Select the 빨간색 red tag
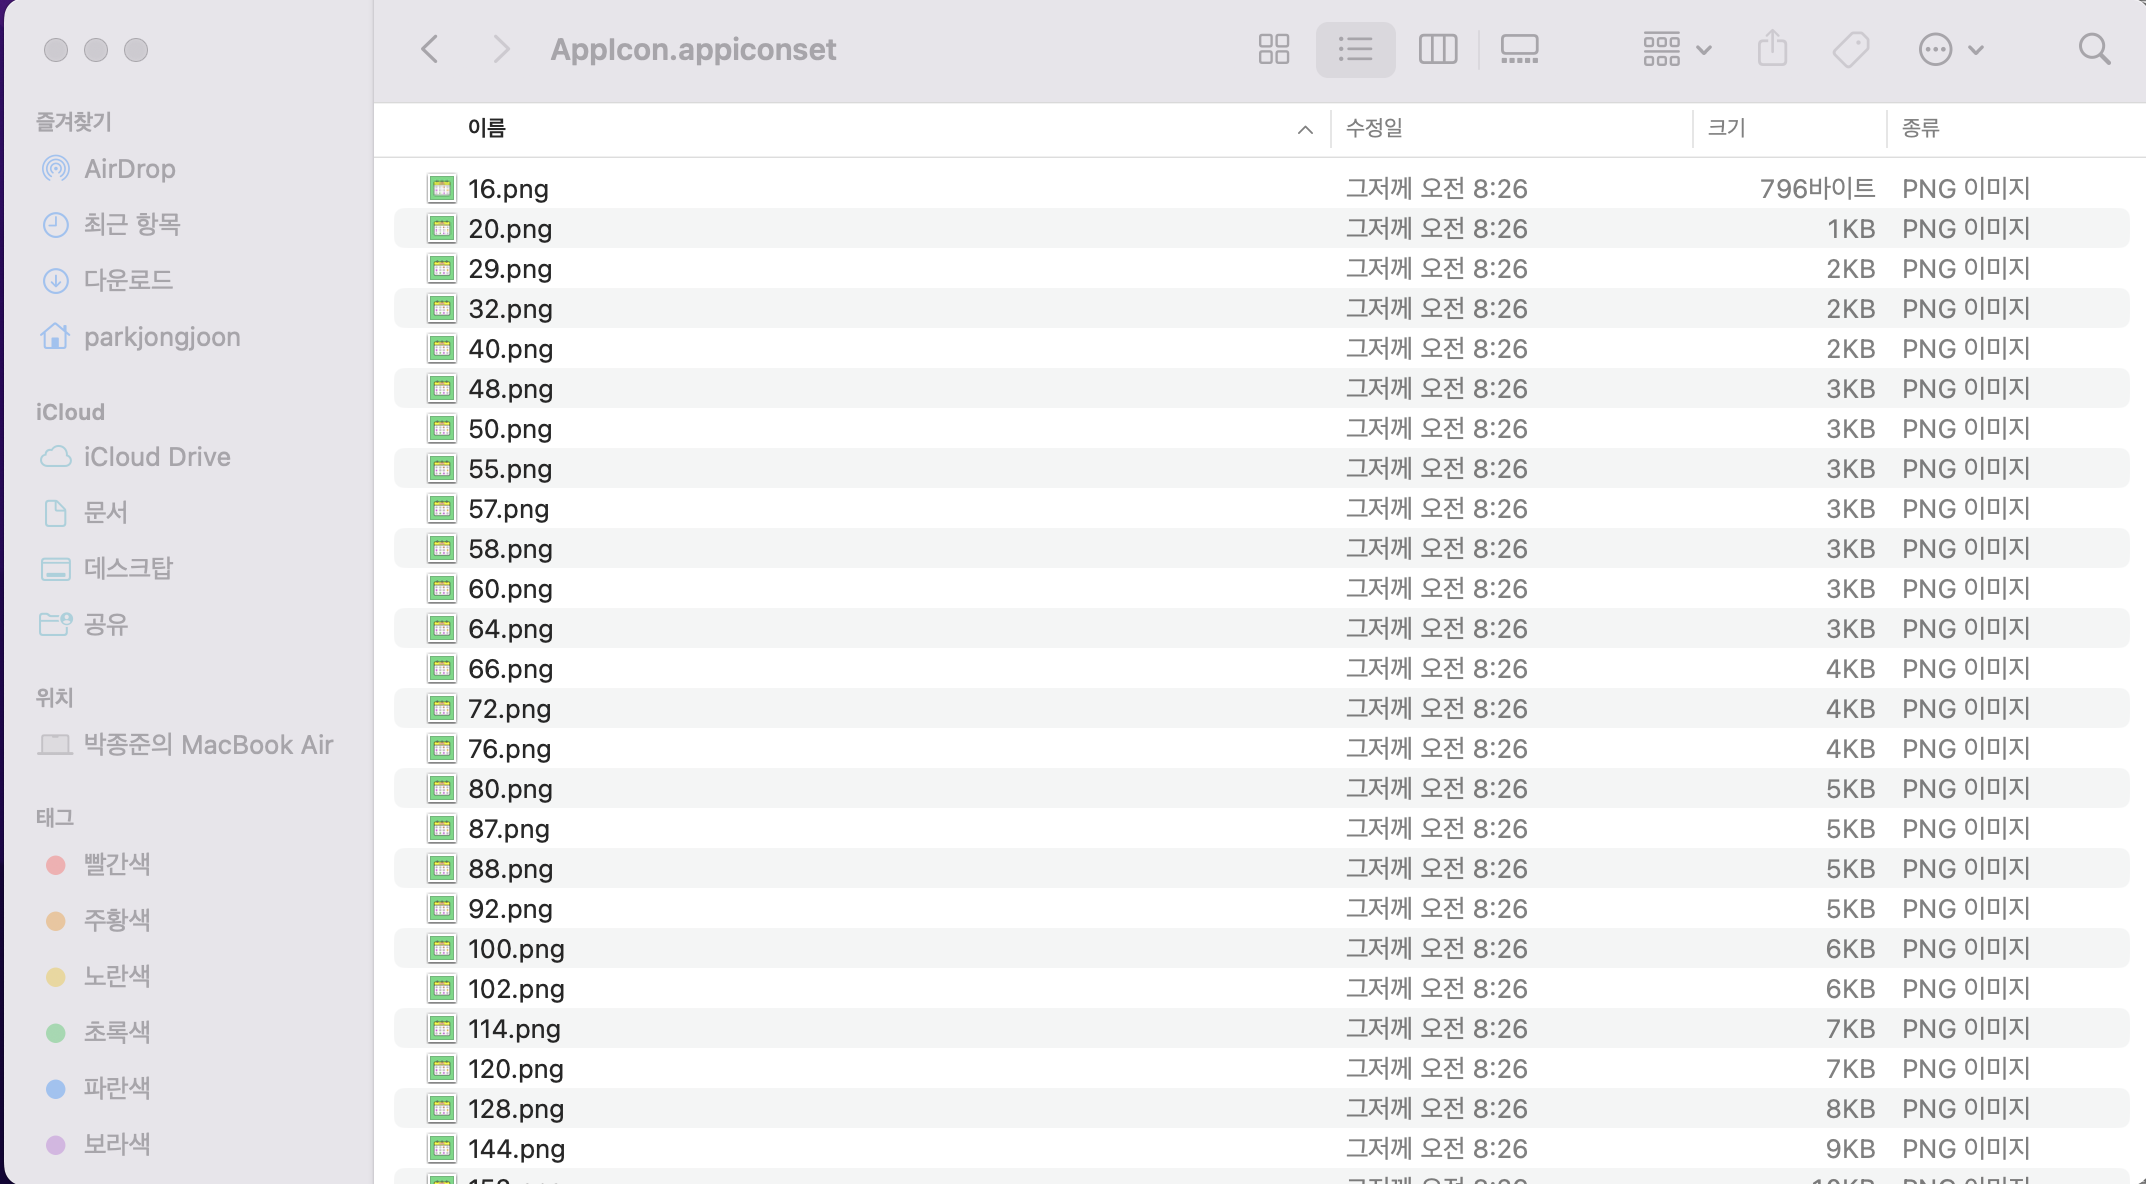This screenshot has width=2146, height=1184. [x=116, y=864]
